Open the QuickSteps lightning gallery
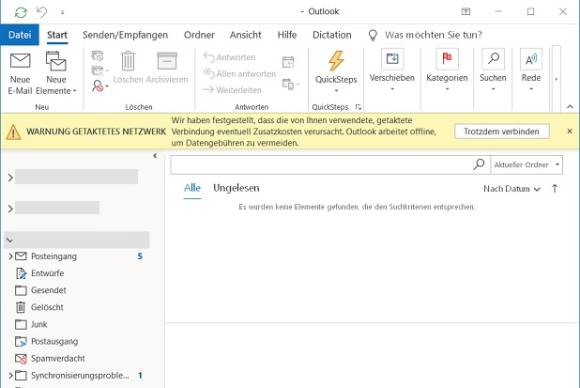This screenshot has width=580, height=388. [x=336, y=71]
